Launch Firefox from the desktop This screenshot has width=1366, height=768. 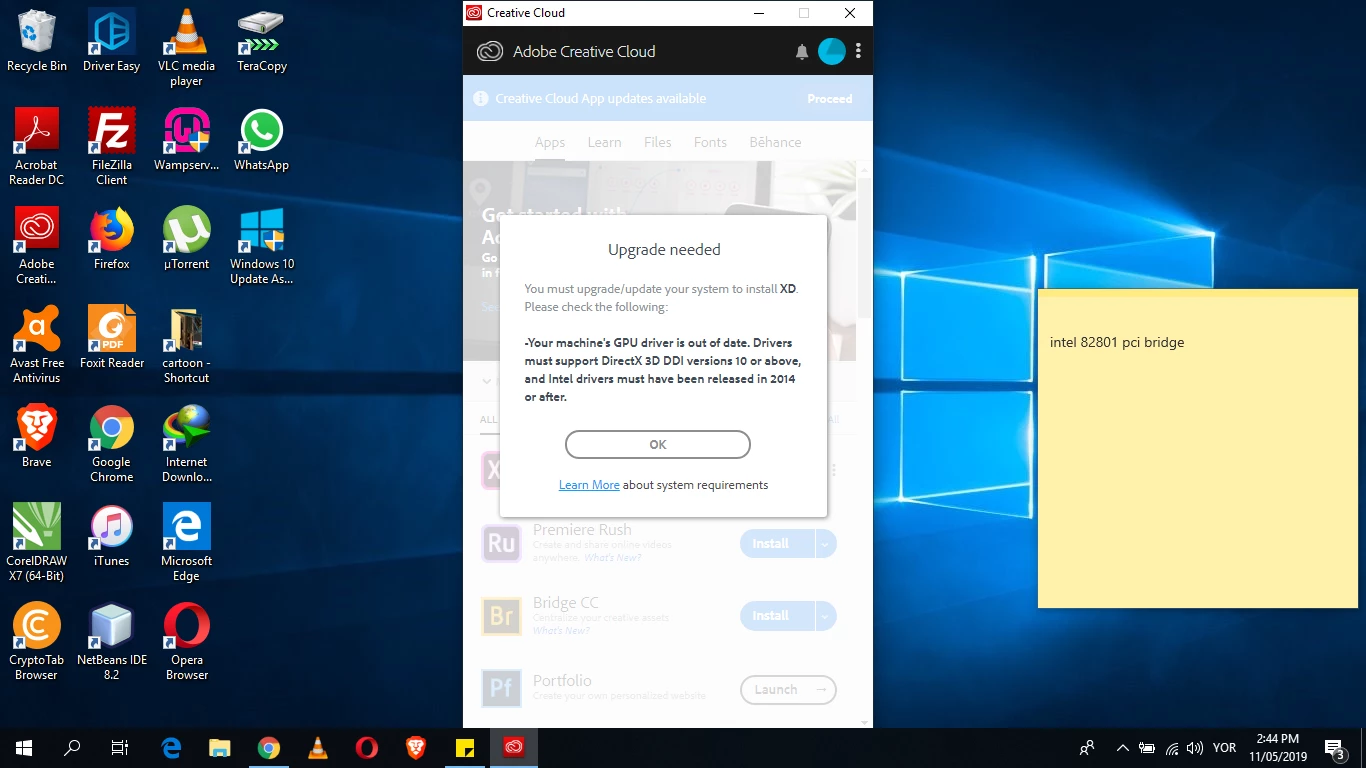(111, 239)
